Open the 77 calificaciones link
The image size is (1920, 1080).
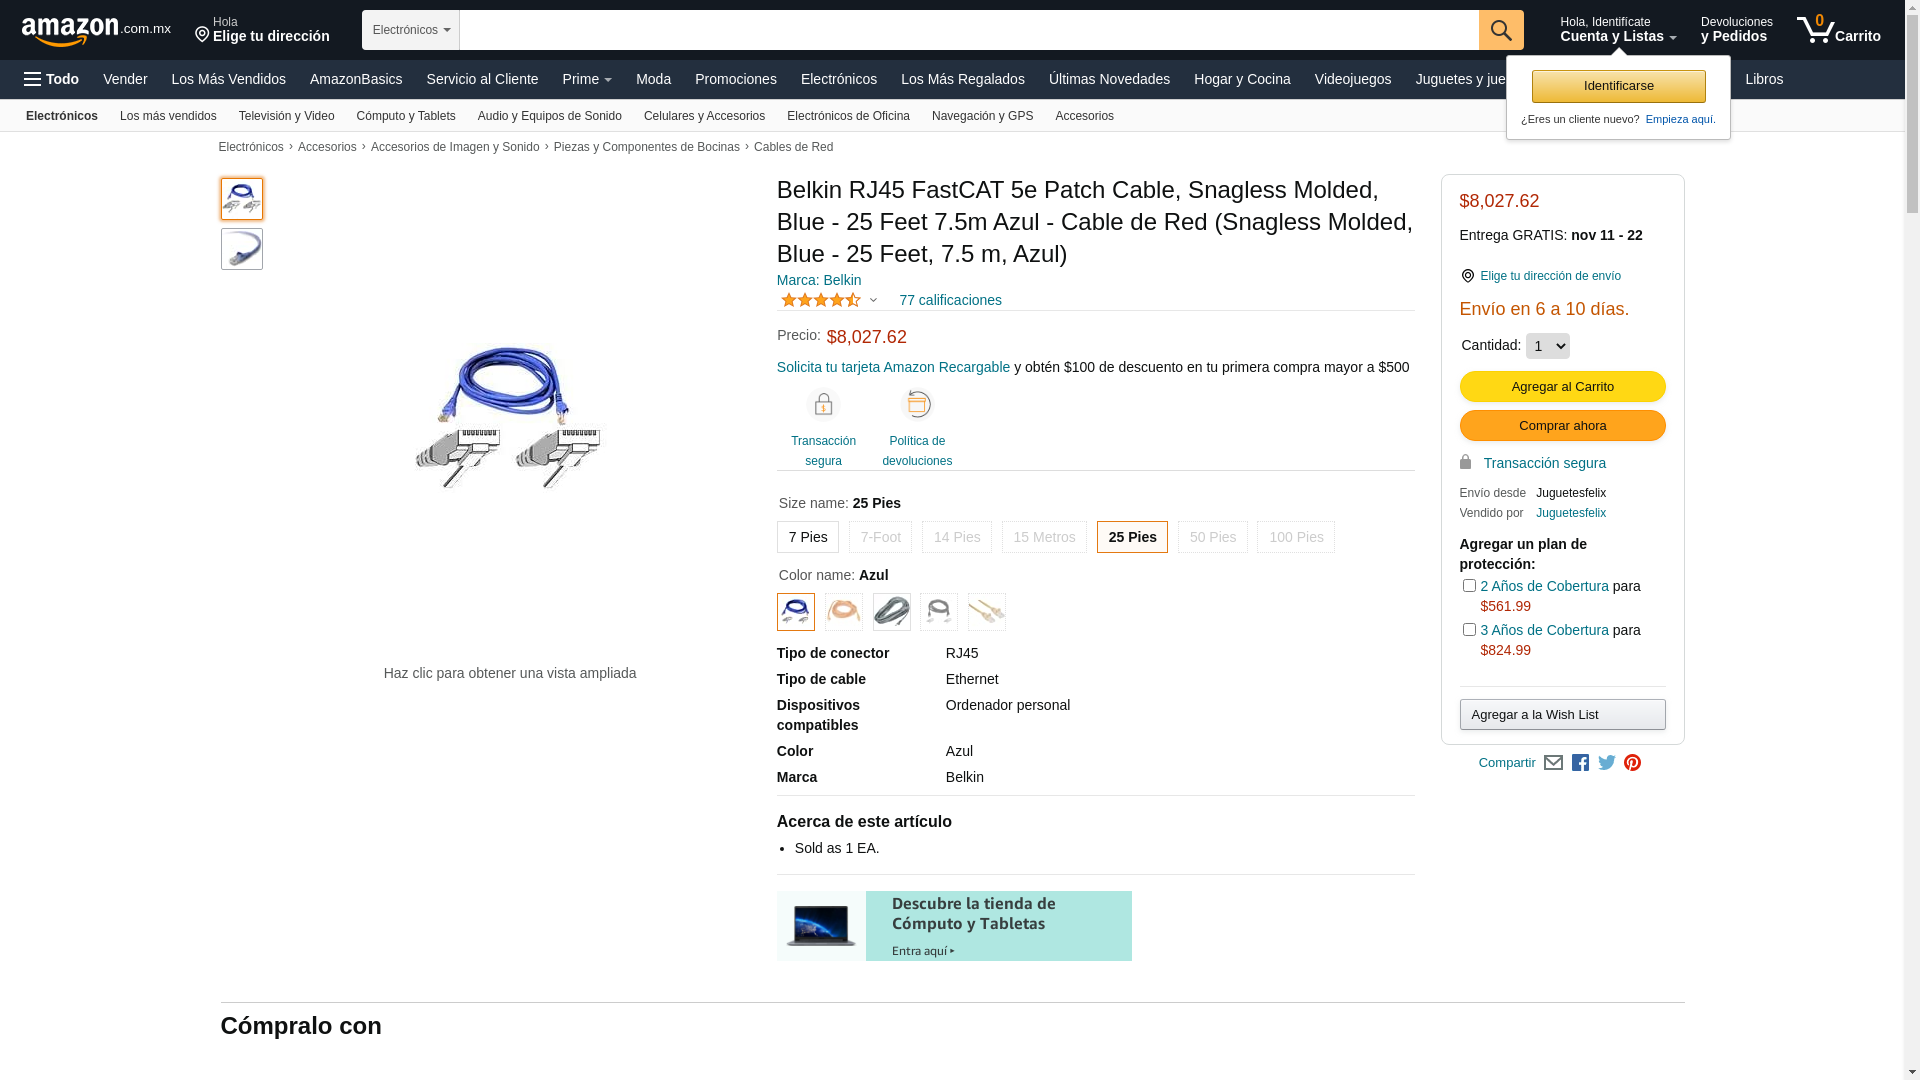point(950,300)
